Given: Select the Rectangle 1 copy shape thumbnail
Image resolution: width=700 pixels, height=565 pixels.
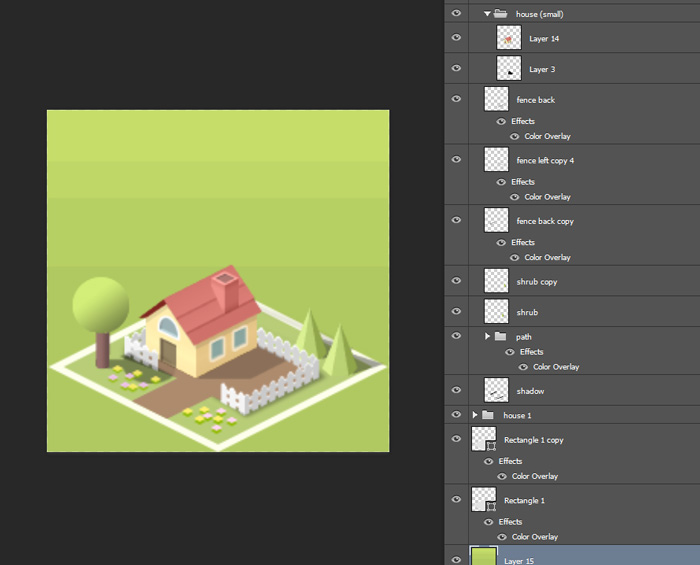Looking at the screenshot, I should (484, 439).
